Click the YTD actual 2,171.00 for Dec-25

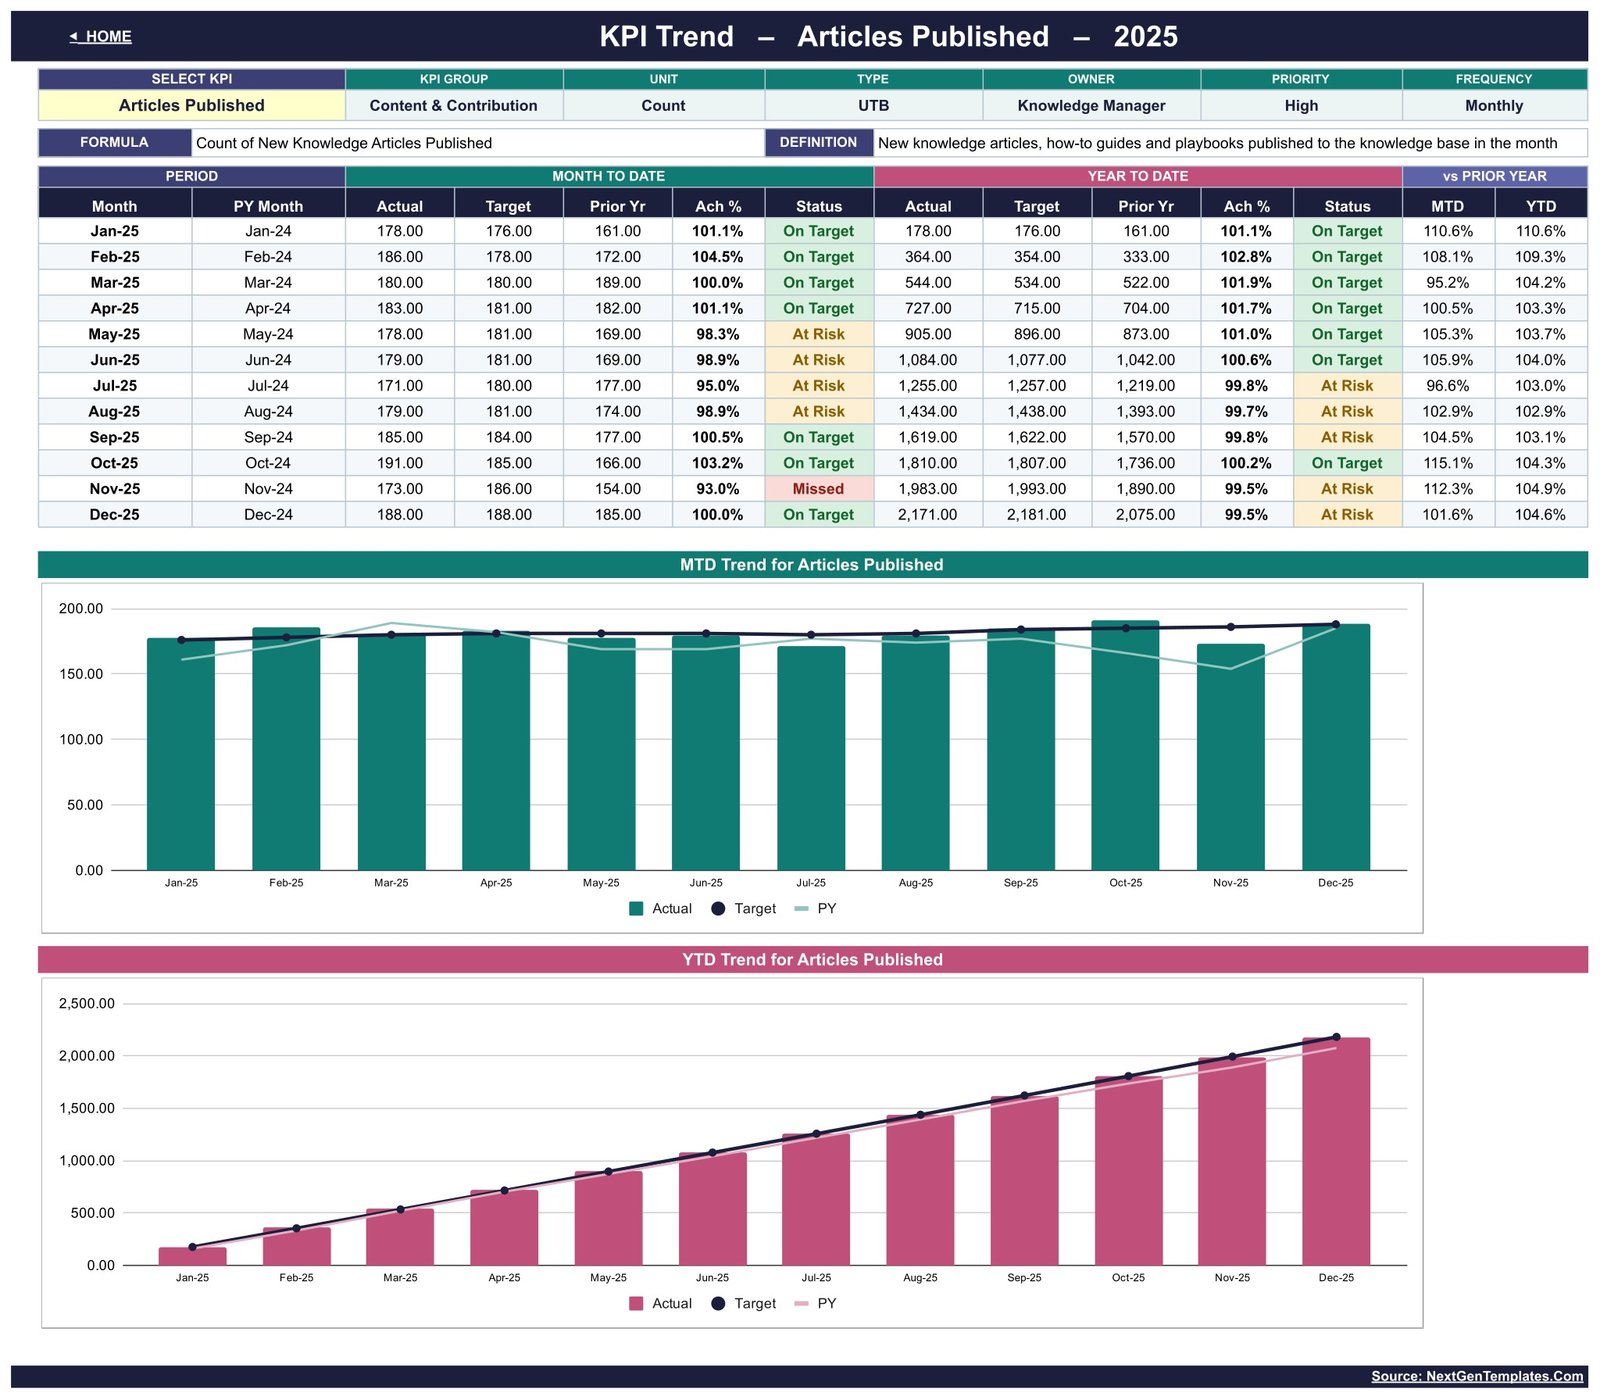pyautogui.click(x=928, y=515)
